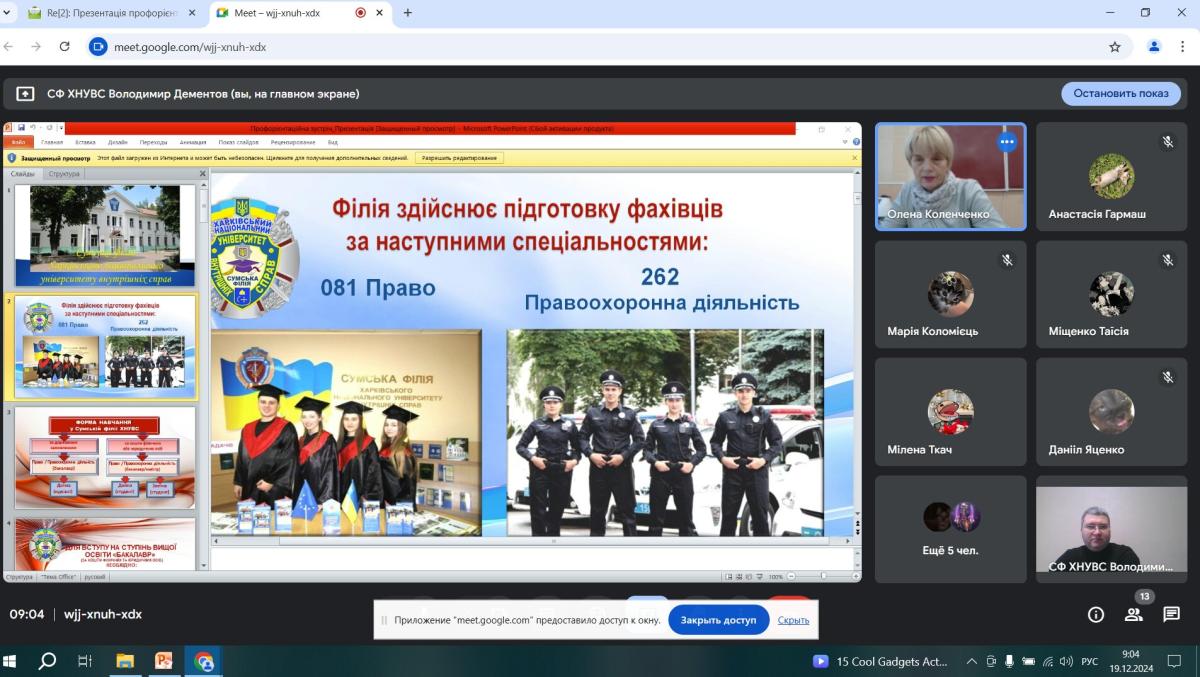Click the Chrome profile avatar icon
Viewport: 1200px width, 677px height.
point(1154,46)
